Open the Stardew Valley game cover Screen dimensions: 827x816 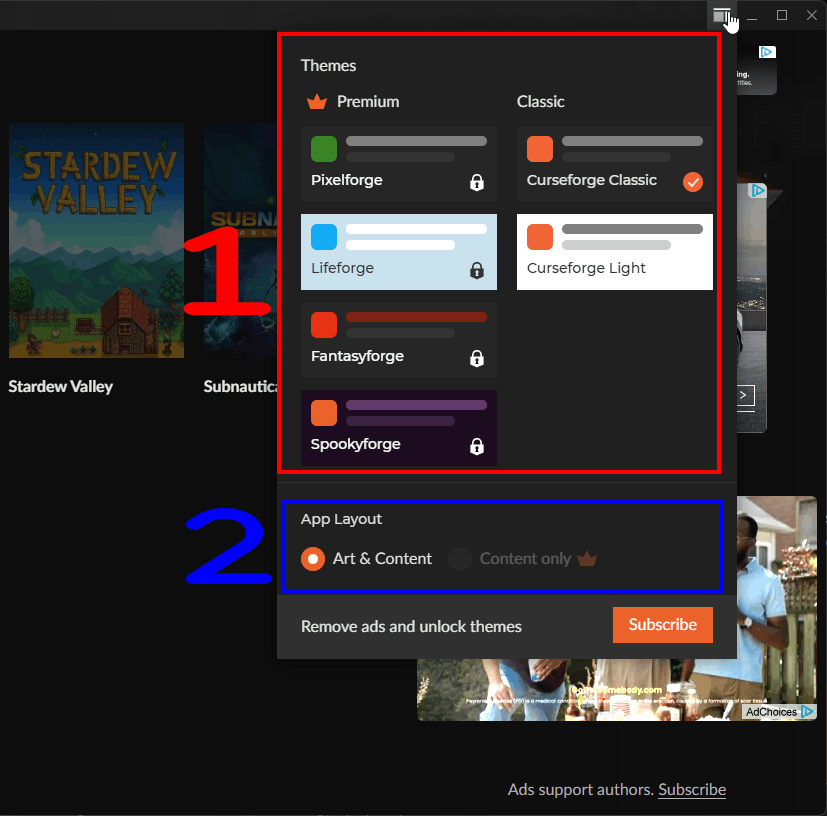coord(97,241)
